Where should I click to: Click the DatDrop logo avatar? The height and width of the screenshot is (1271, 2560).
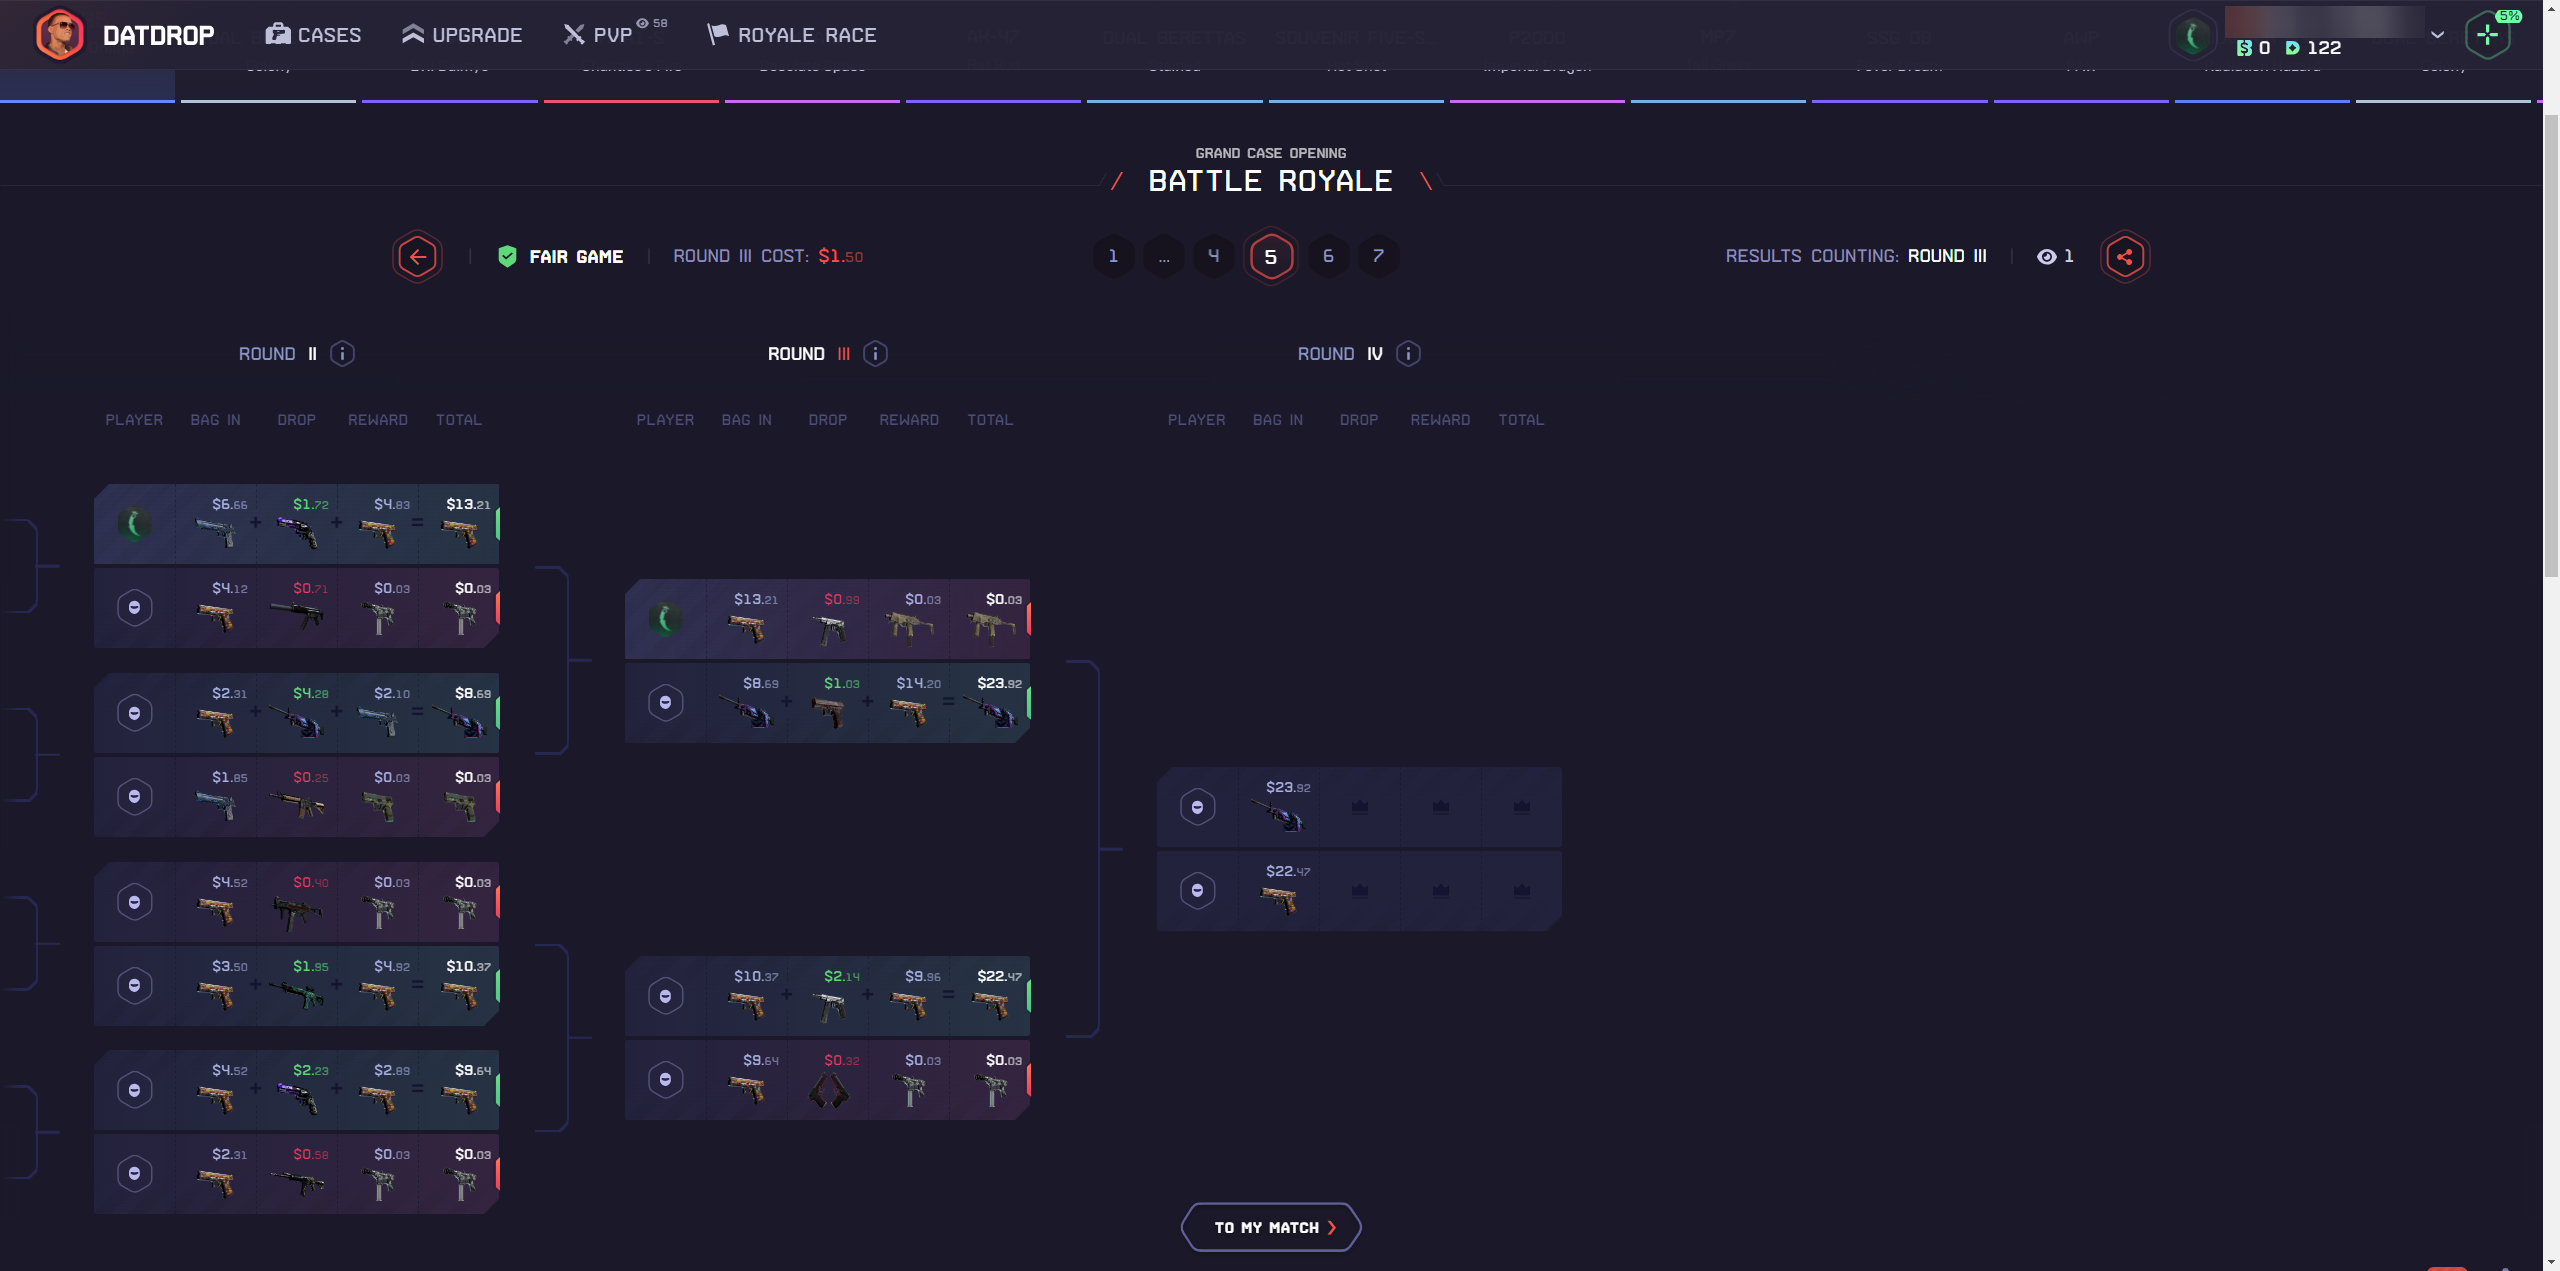[59, 35]
